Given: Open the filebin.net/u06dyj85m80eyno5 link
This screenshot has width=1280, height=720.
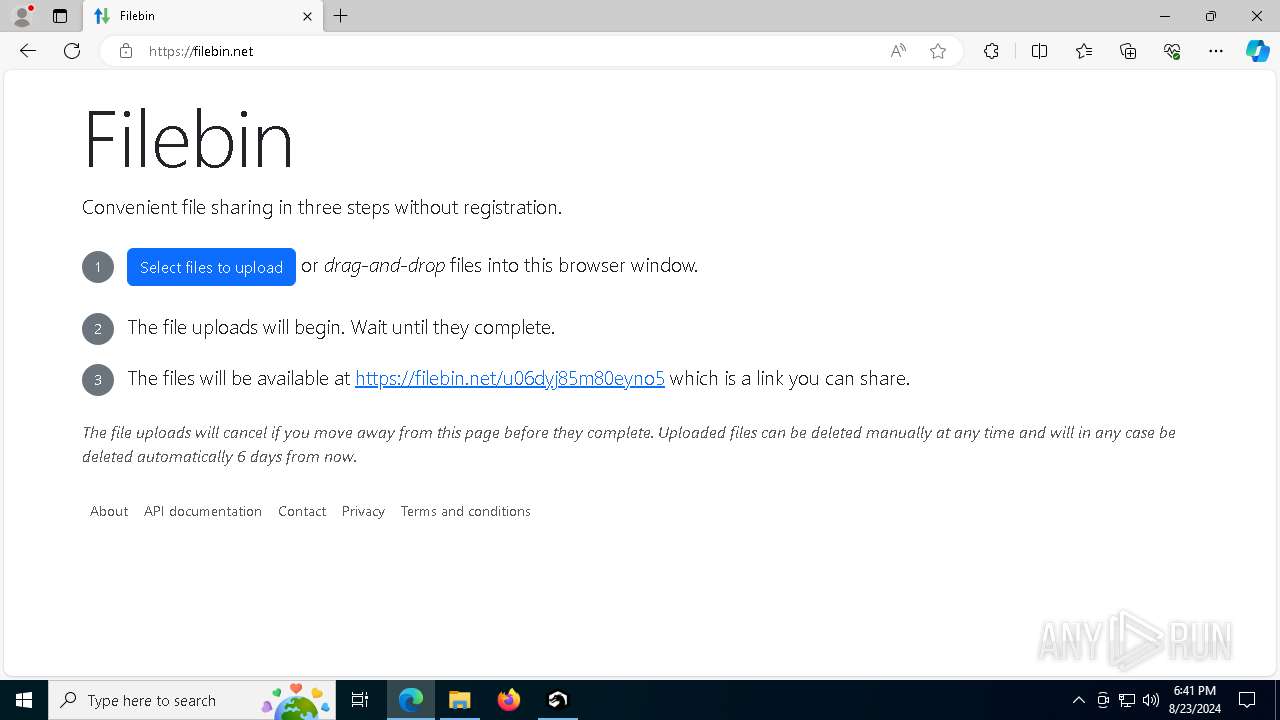Looking at the screenshot, I should point(510,378).
